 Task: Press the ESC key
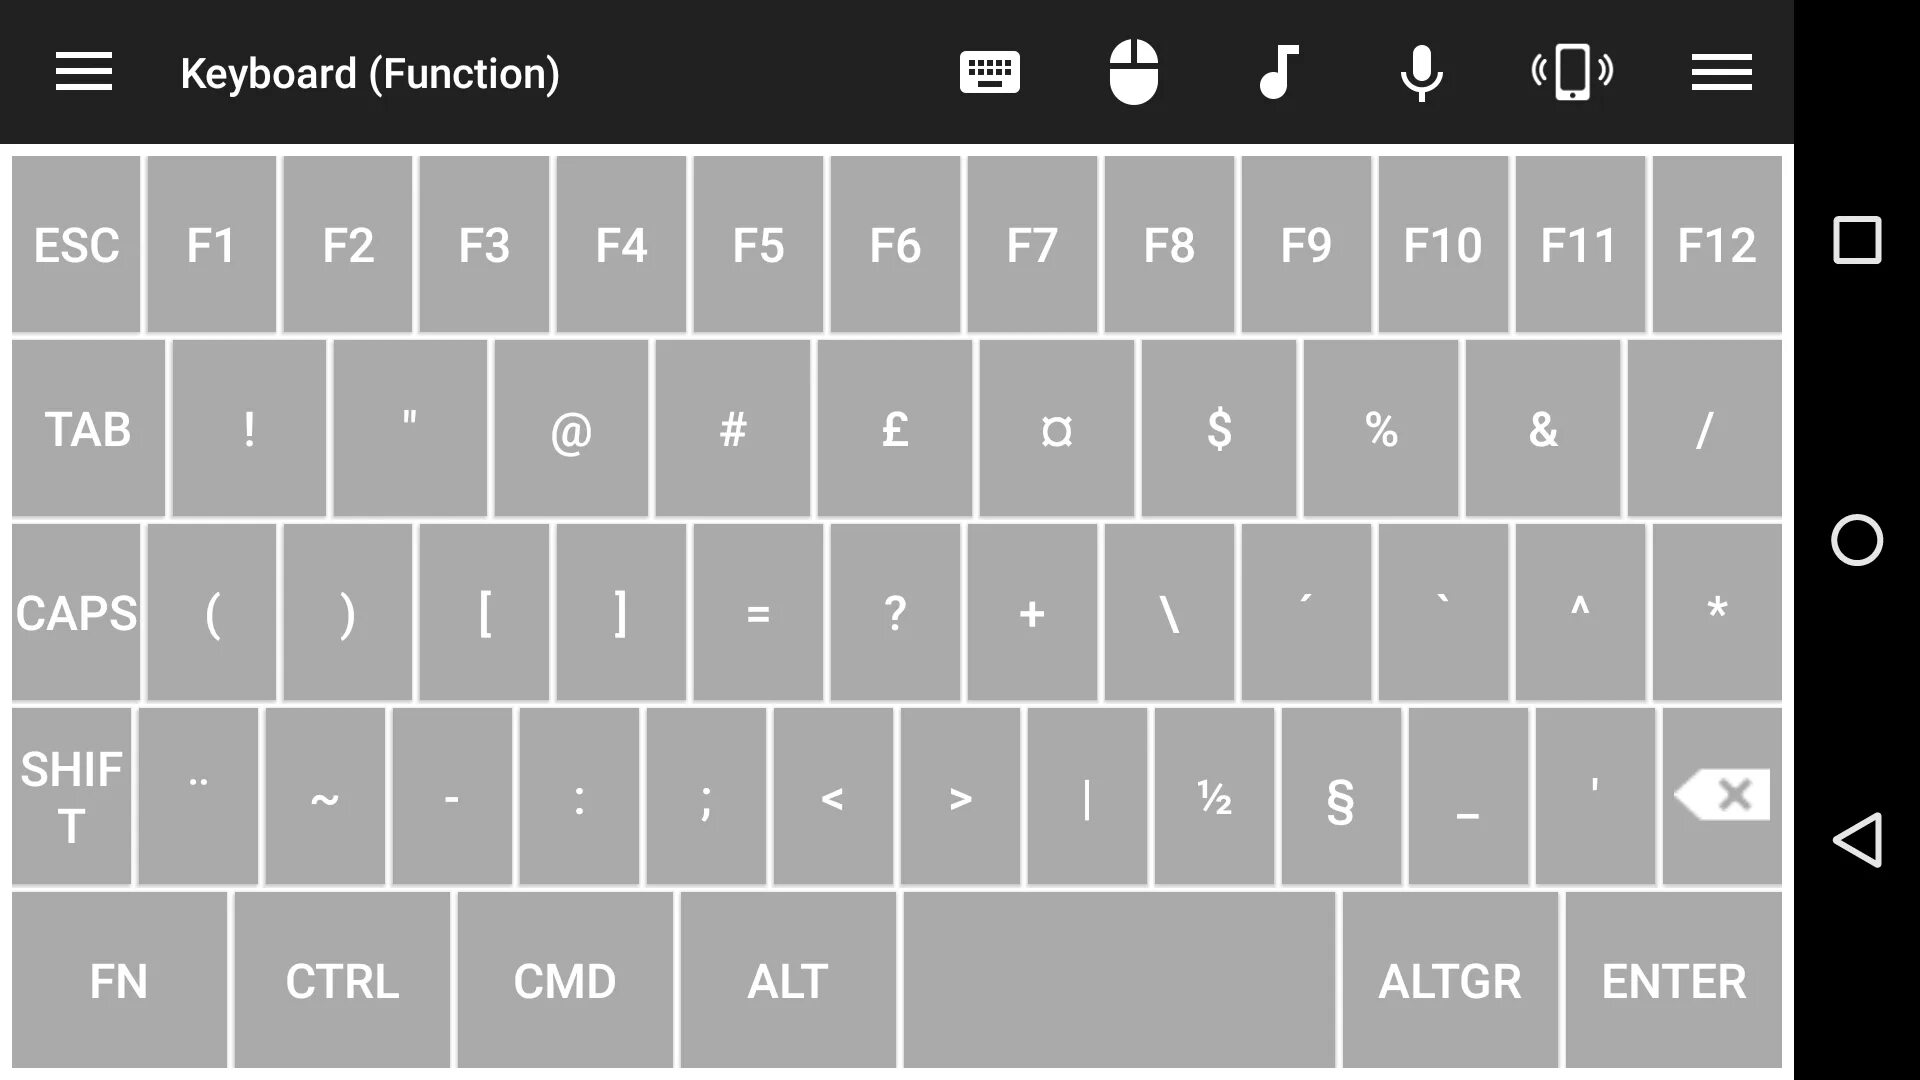click(x=75, y=245)
